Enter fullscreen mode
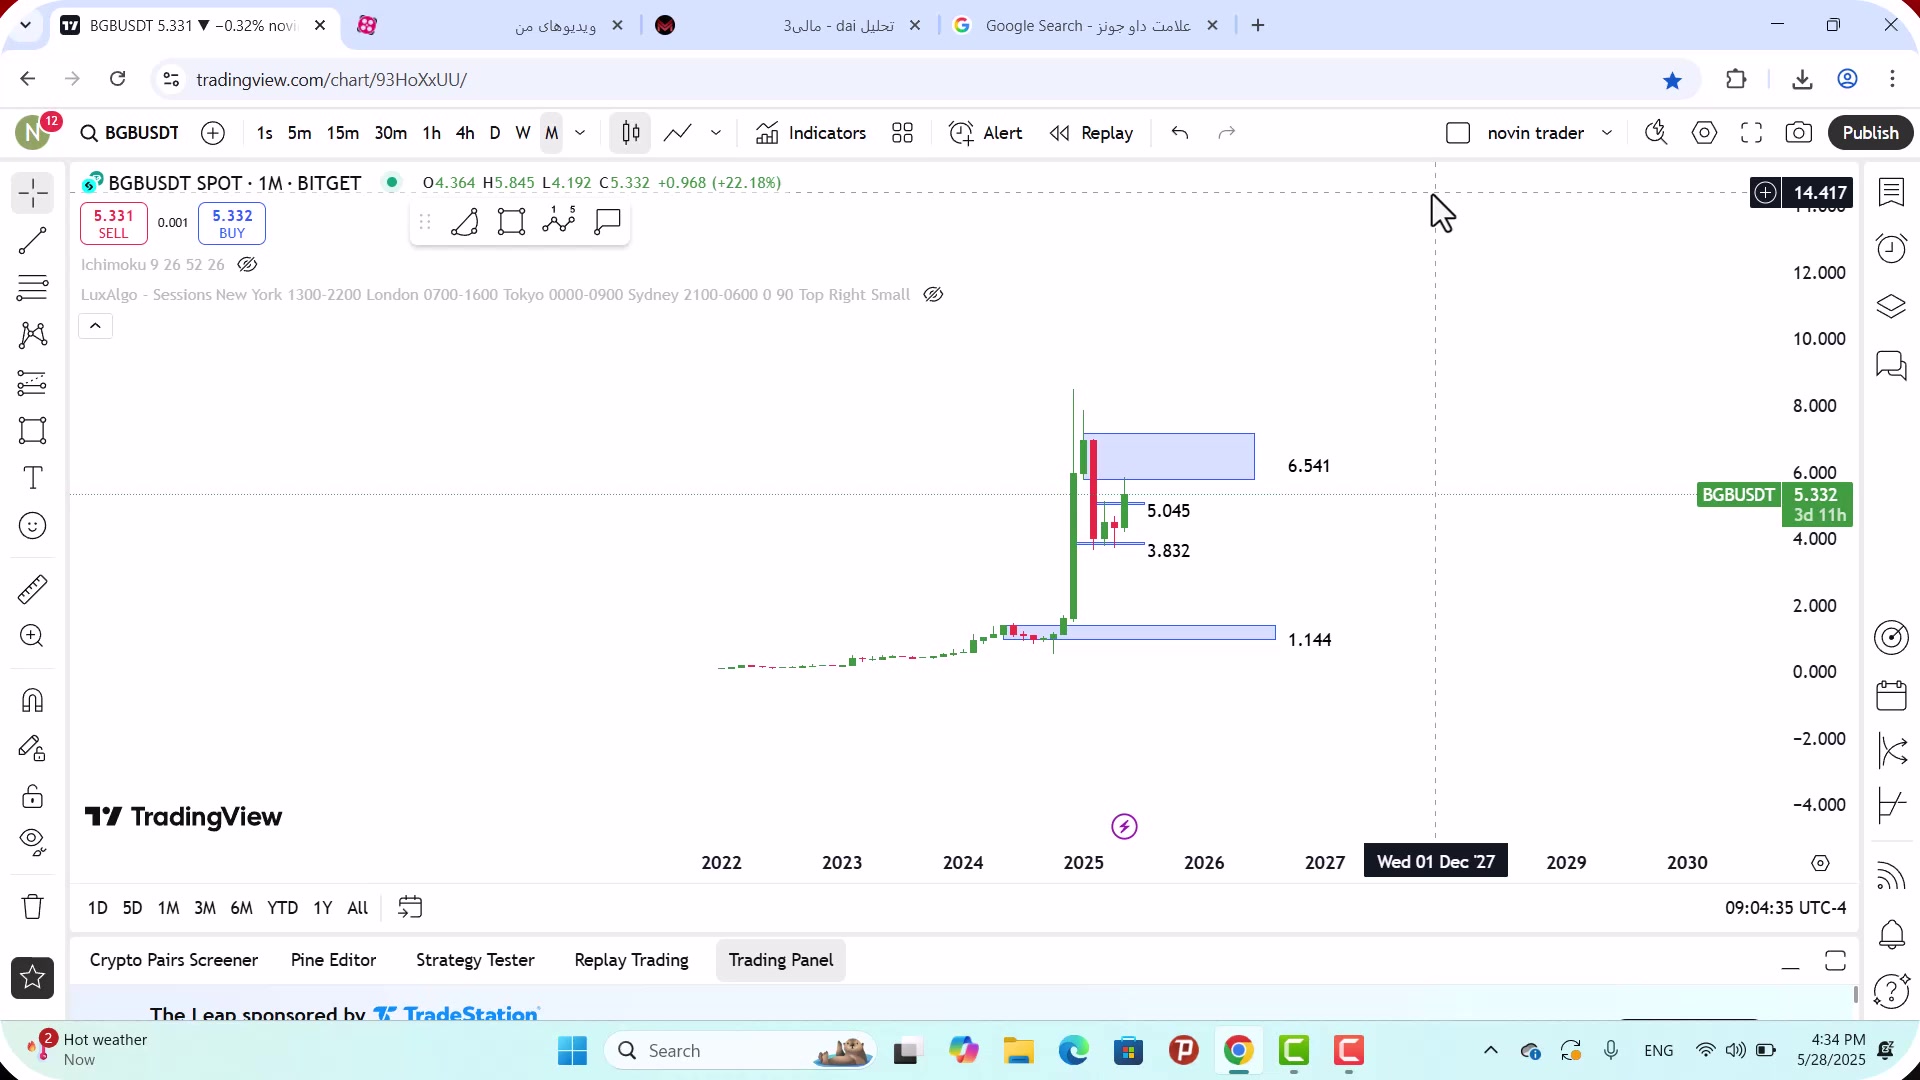 pyautogui.click(x=1752, y=133)
